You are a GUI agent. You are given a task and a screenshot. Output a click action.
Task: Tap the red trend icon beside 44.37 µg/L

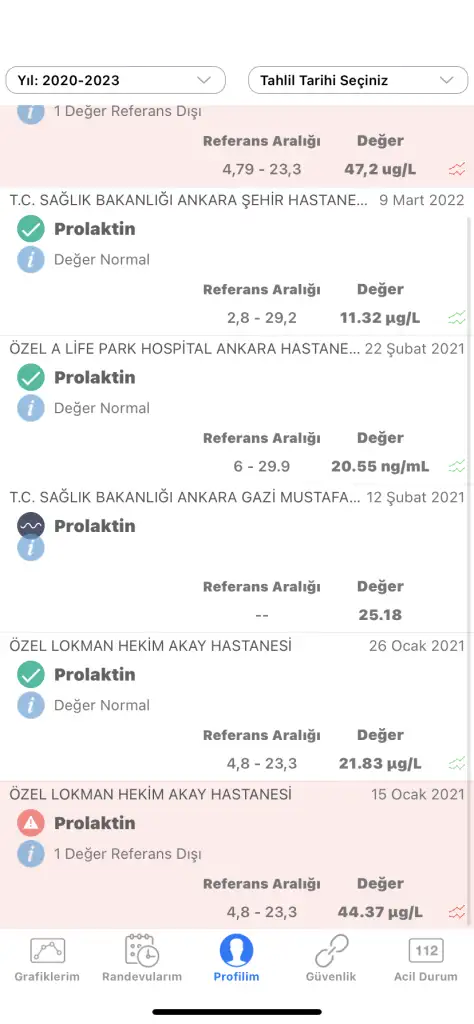pyautogui.click(x=457, y=912)
